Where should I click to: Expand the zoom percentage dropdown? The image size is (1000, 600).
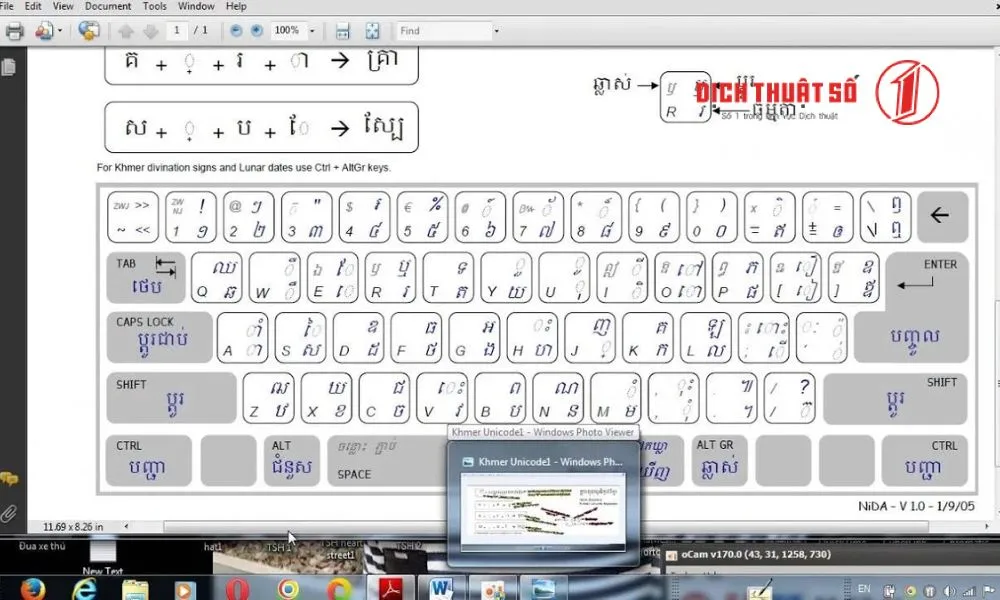tap(313, 31)
